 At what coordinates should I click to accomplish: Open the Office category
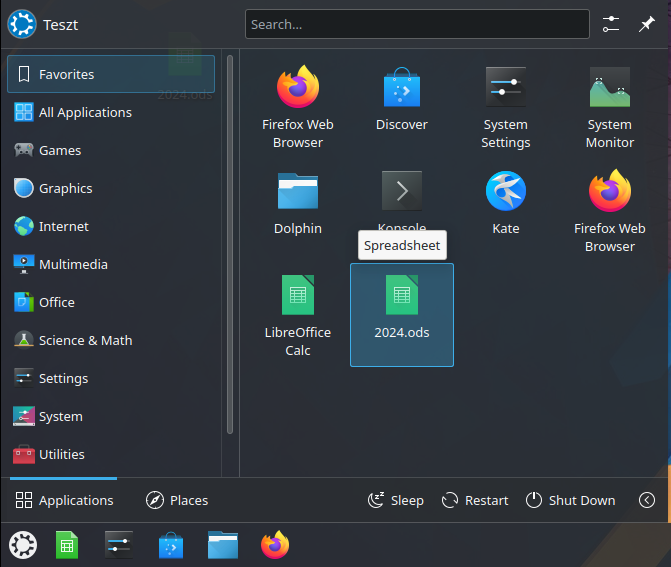point(111,303)
